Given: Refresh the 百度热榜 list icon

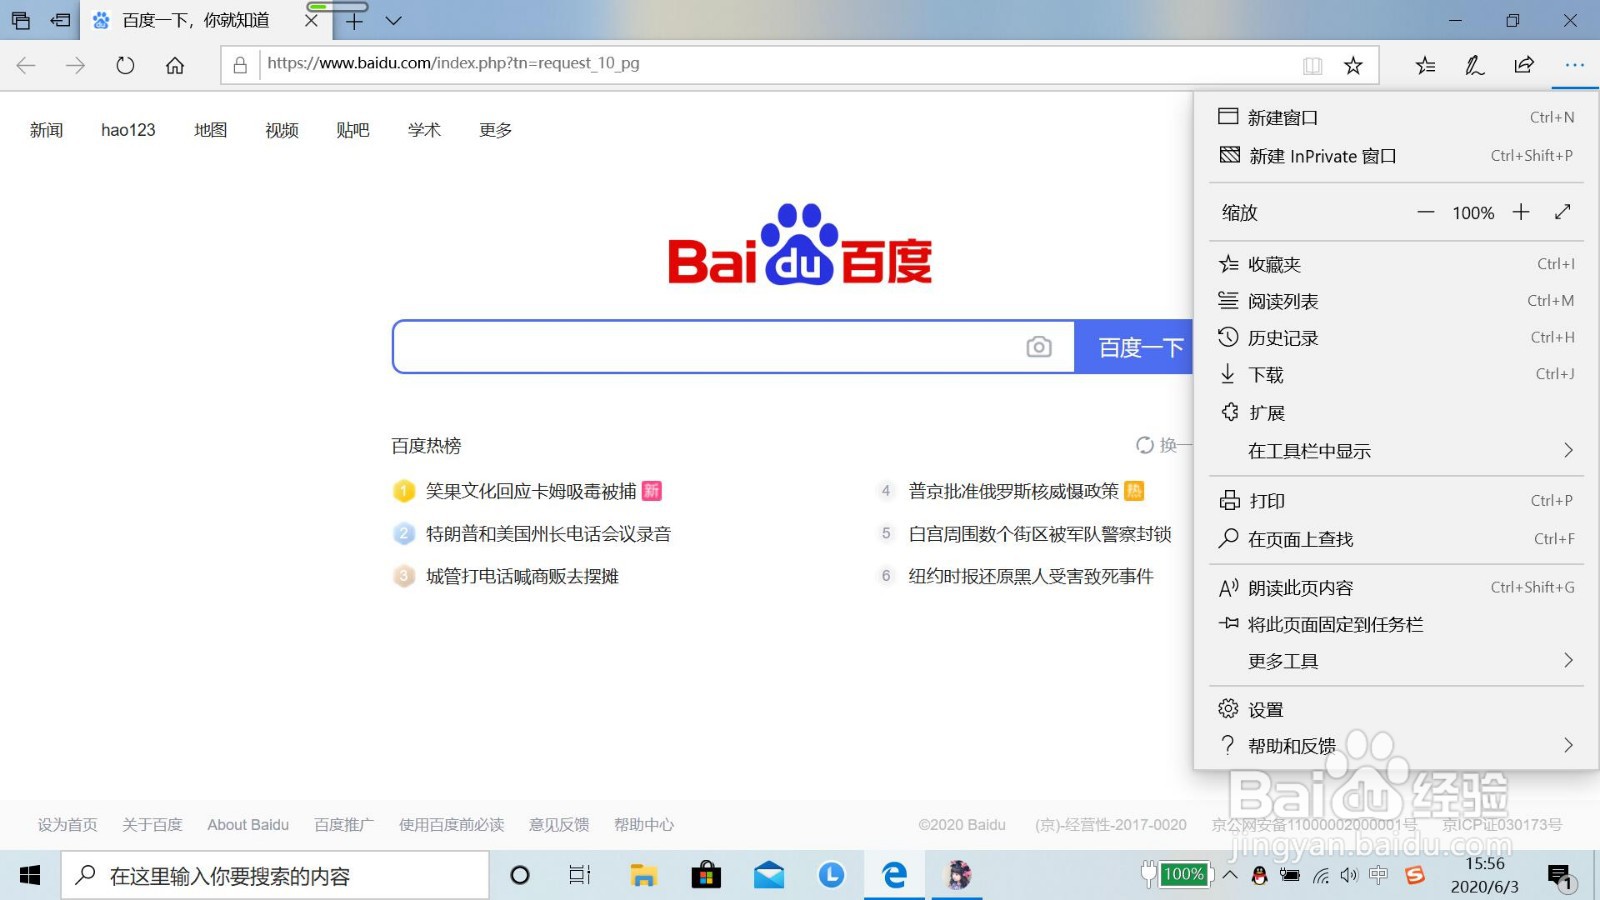Looking at the screenshot, I should click(1145, 445).
